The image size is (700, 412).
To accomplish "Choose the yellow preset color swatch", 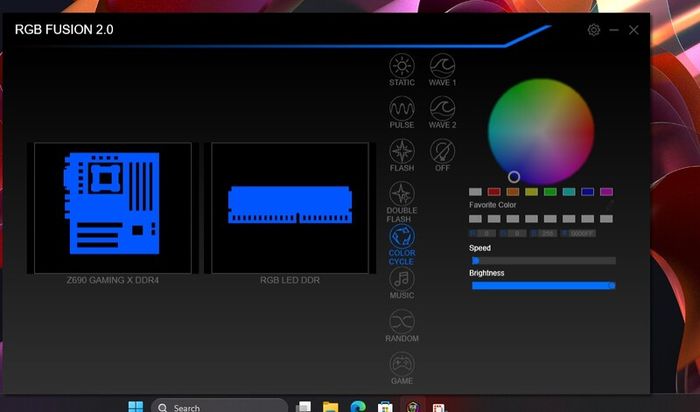I will pos(531,192).
